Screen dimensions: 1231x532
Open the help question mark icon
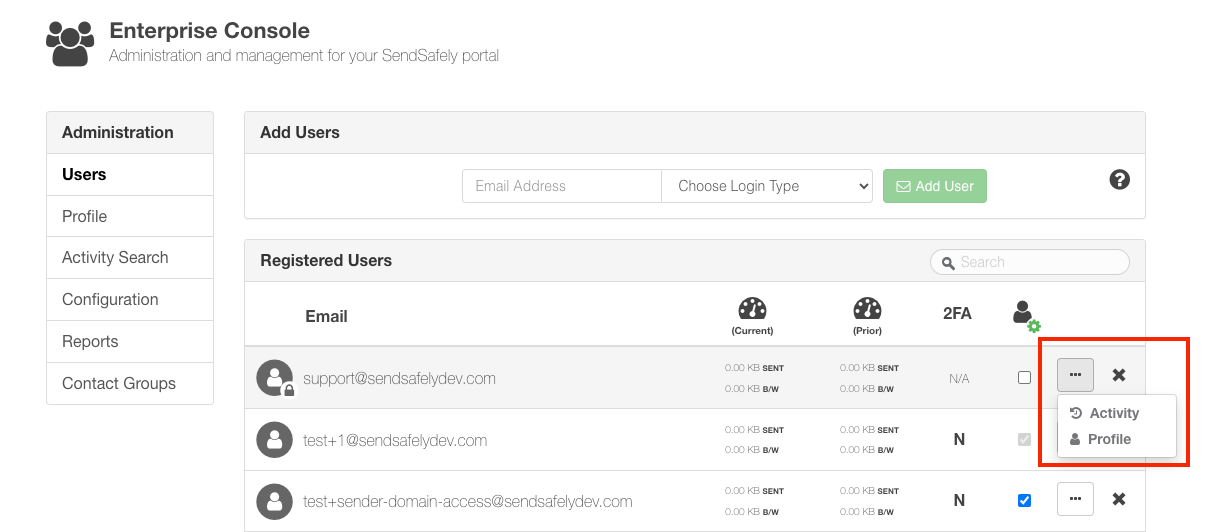(1120, 180)
